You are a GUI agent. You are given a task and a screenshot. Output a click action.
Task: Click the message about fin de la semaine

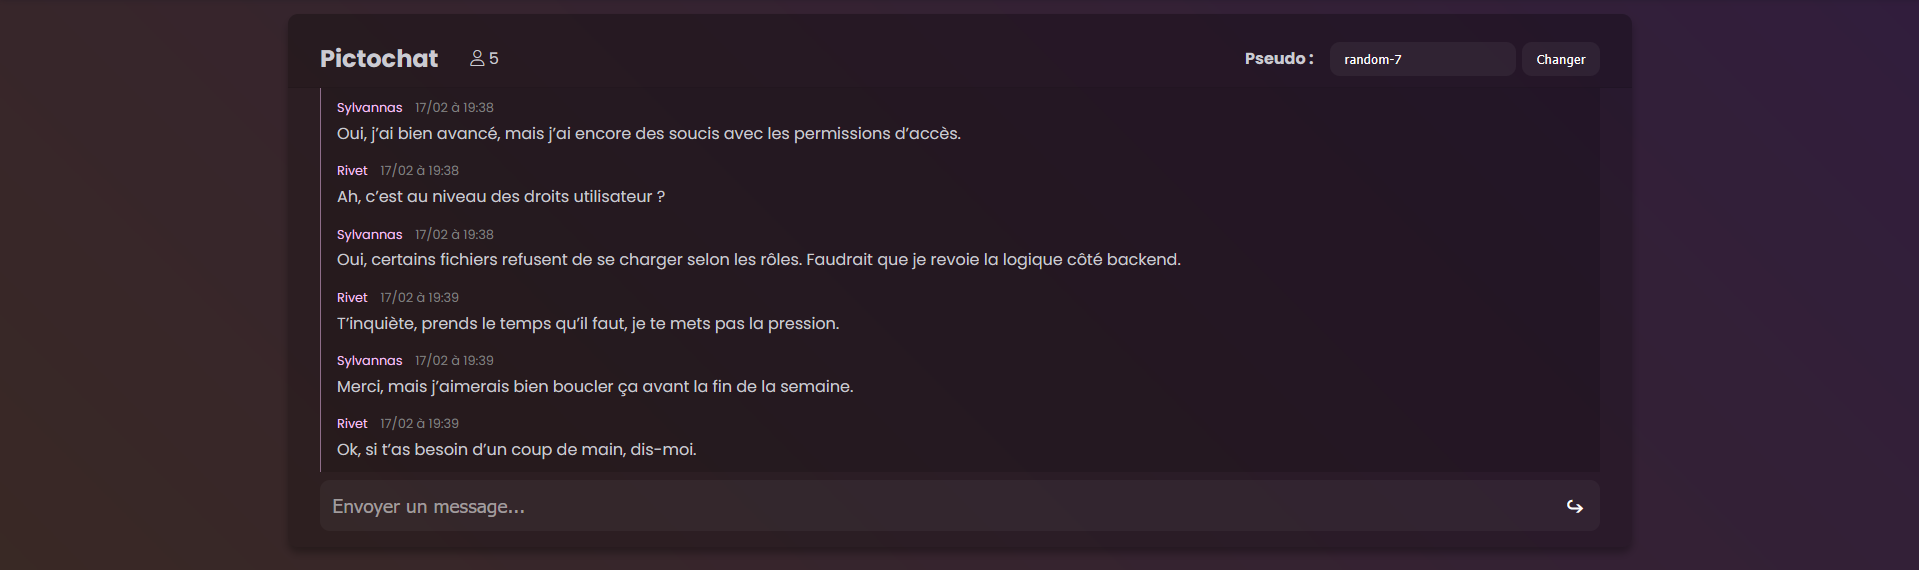pyautogui.click(x=595, y=386)
